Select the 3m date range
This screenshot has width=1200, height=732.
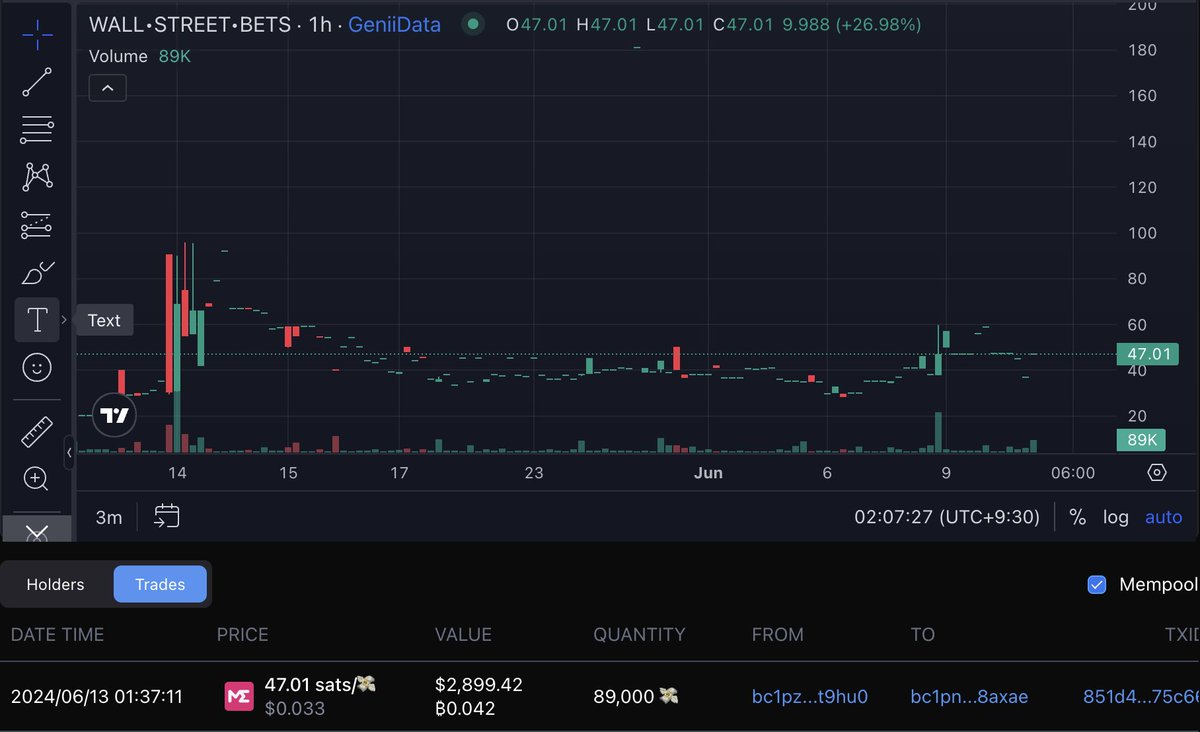(109, 517)
